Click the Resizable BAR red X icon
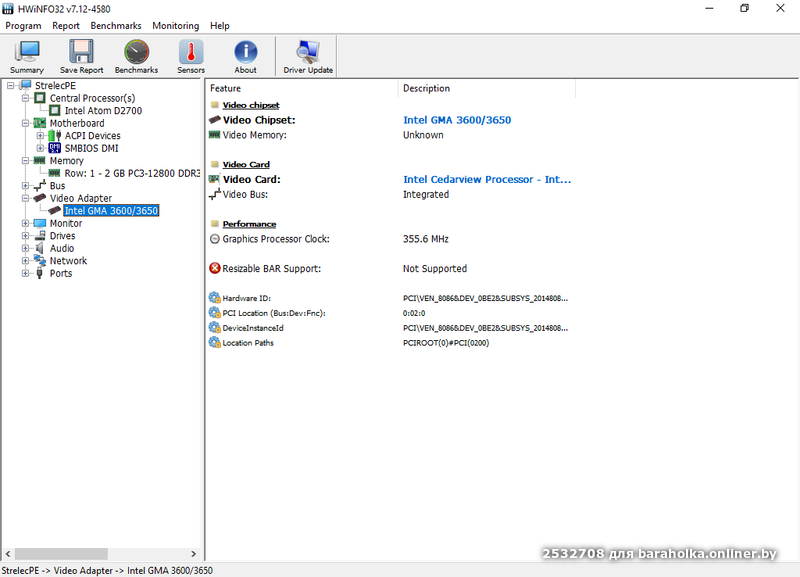Viewport: 800px width, 577px height. tap(215, 268)
